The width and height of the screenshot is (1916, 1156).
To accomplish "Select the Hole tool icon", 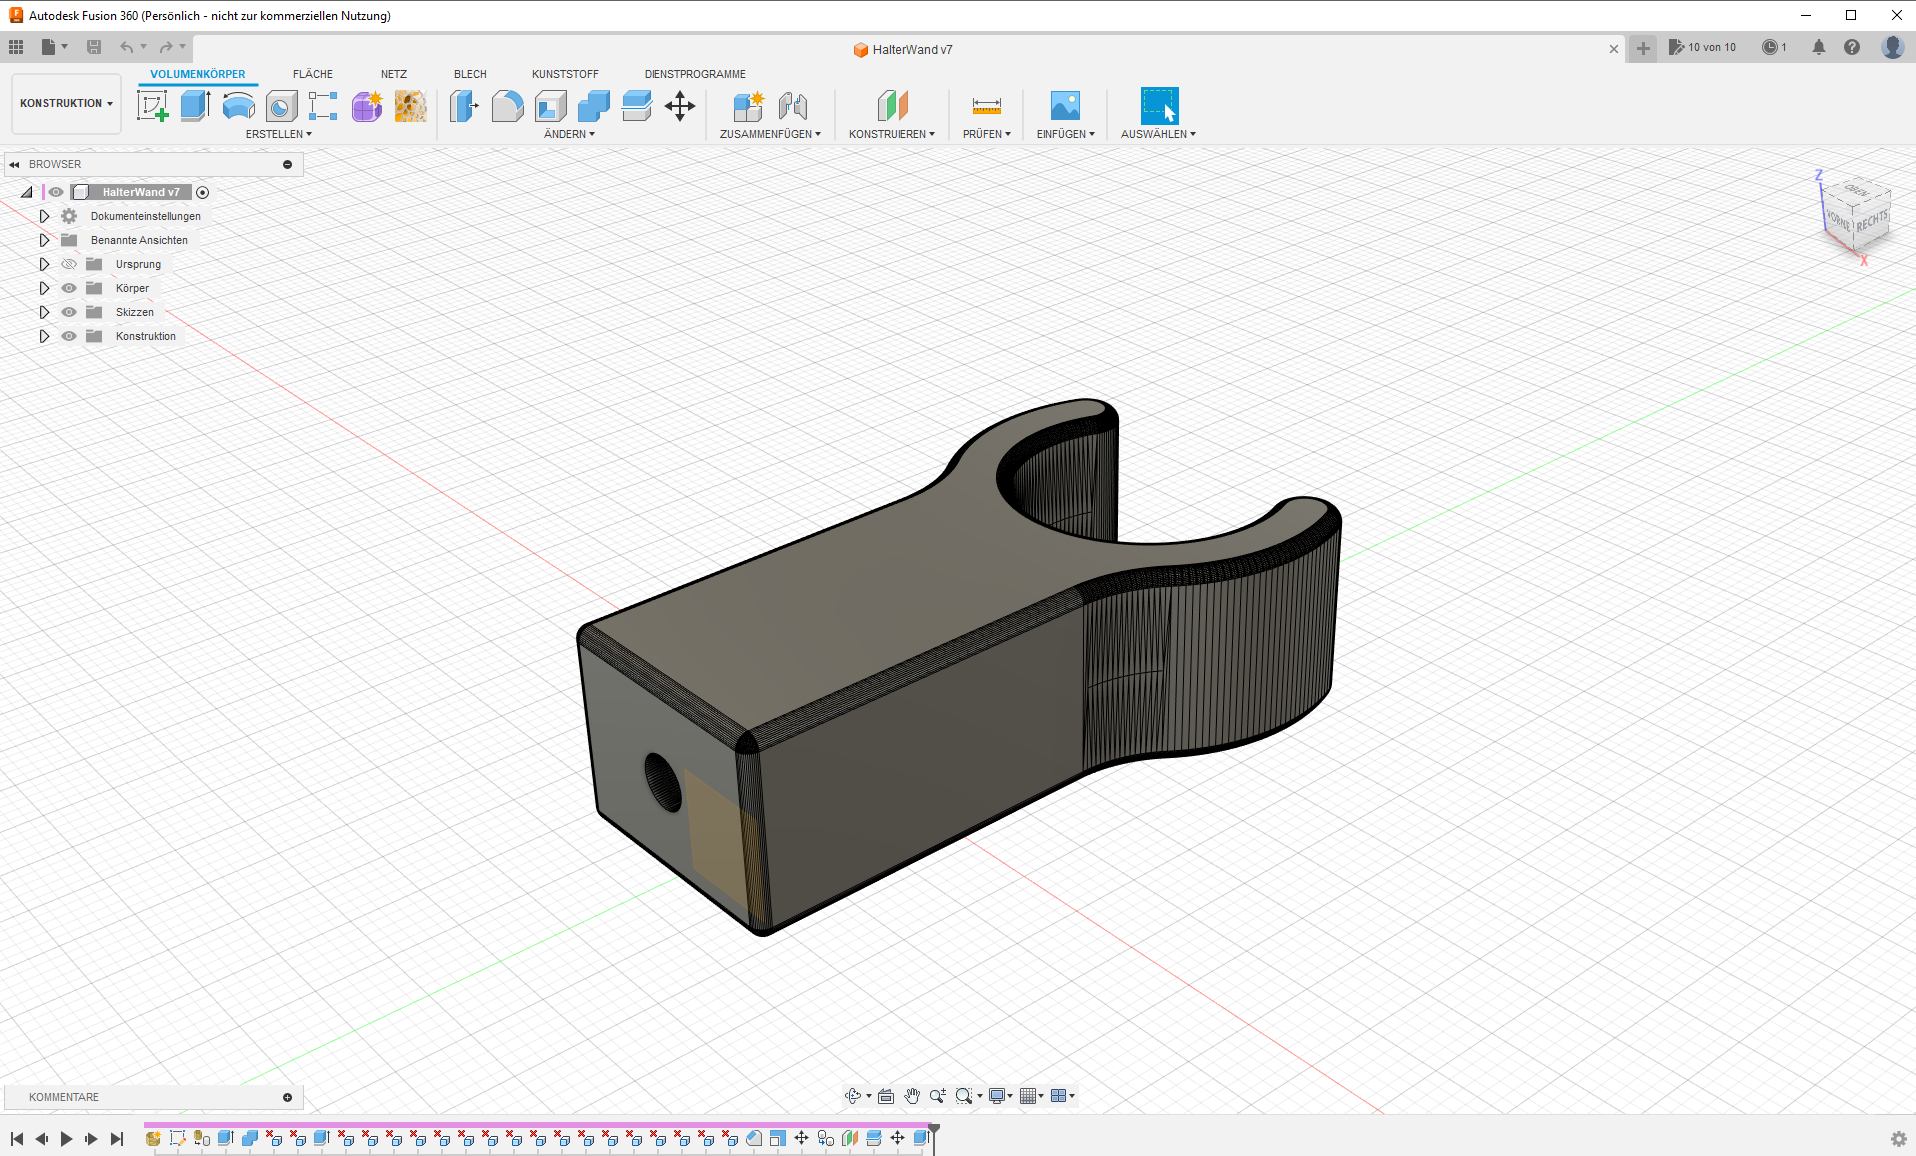I will pyautogui.click(x=281, y=106).
